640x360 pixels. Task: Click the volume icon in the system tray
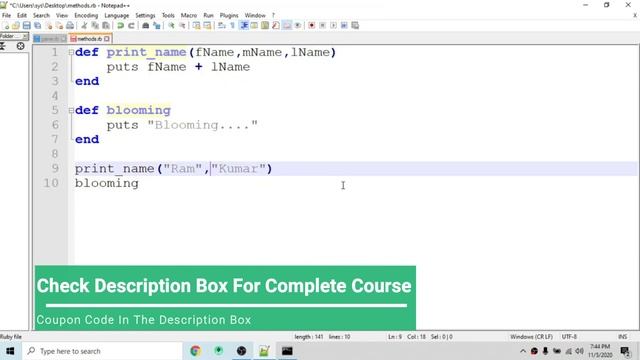point(579,351)
